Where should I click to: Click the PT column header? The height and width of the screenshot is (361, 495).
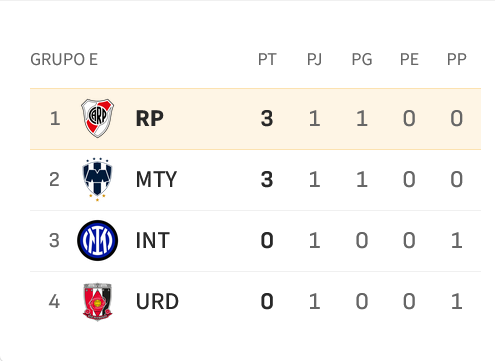pyautogui.click(x=267, y=60)
